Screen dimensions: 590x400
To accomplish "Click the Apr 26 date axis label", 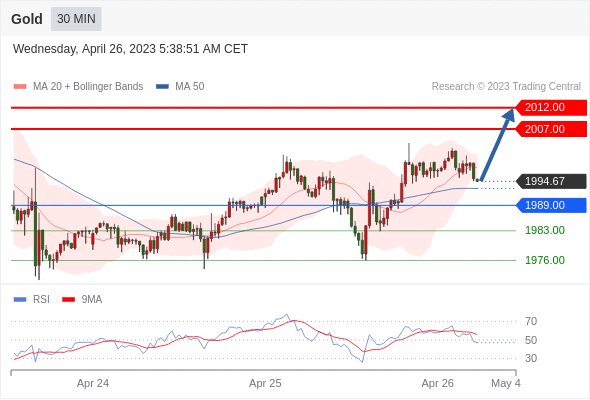I will [x=438, y=383].
